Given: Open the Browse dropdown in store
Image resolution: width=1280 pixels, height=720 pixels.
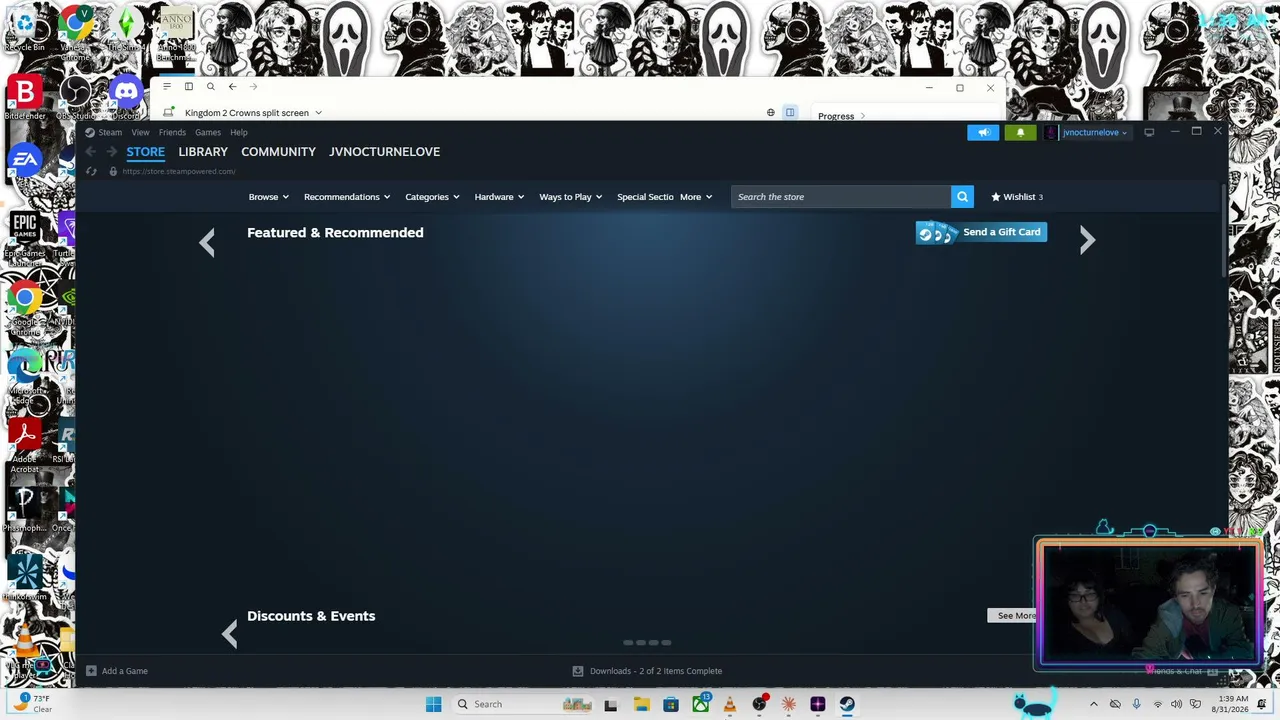Looking at the screenshot, I should pyautogui.click(x=269, y=197).
